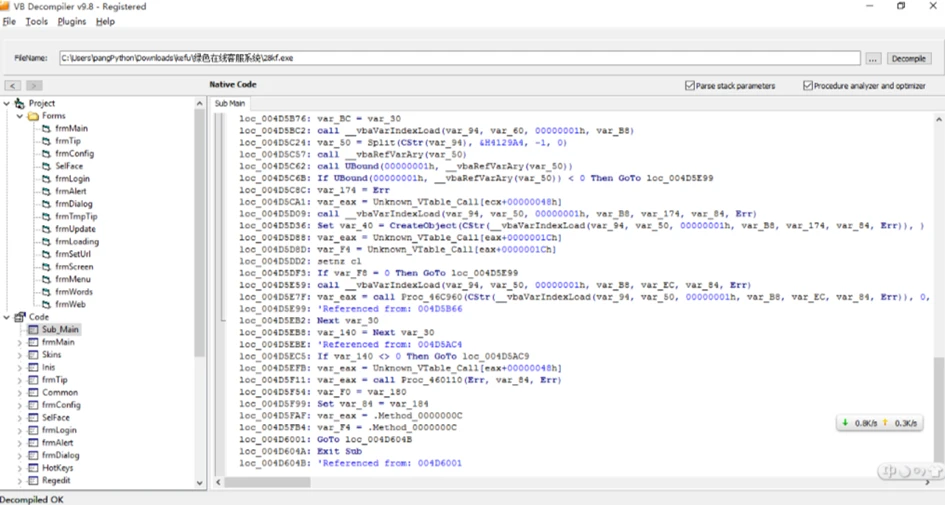This screenshot has width=945, height=505.
Task: Expand the Common node under Code
Action: (x=20, y=392)
